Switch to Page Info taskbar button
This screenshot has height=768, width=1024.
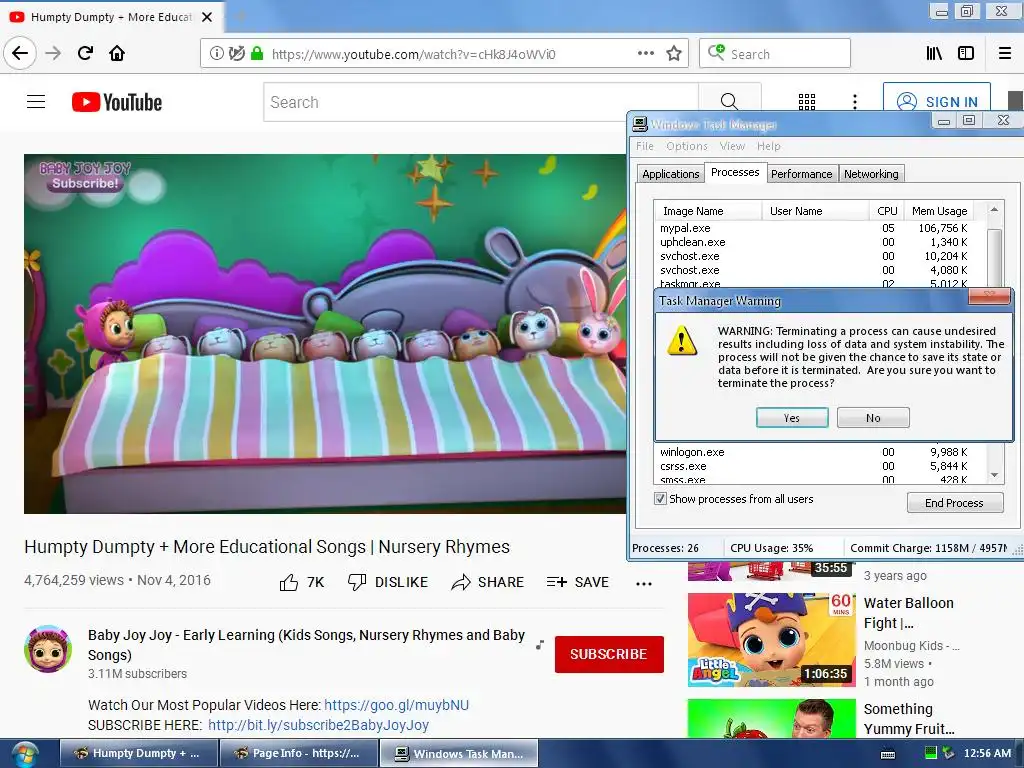[x=298, y=754]
